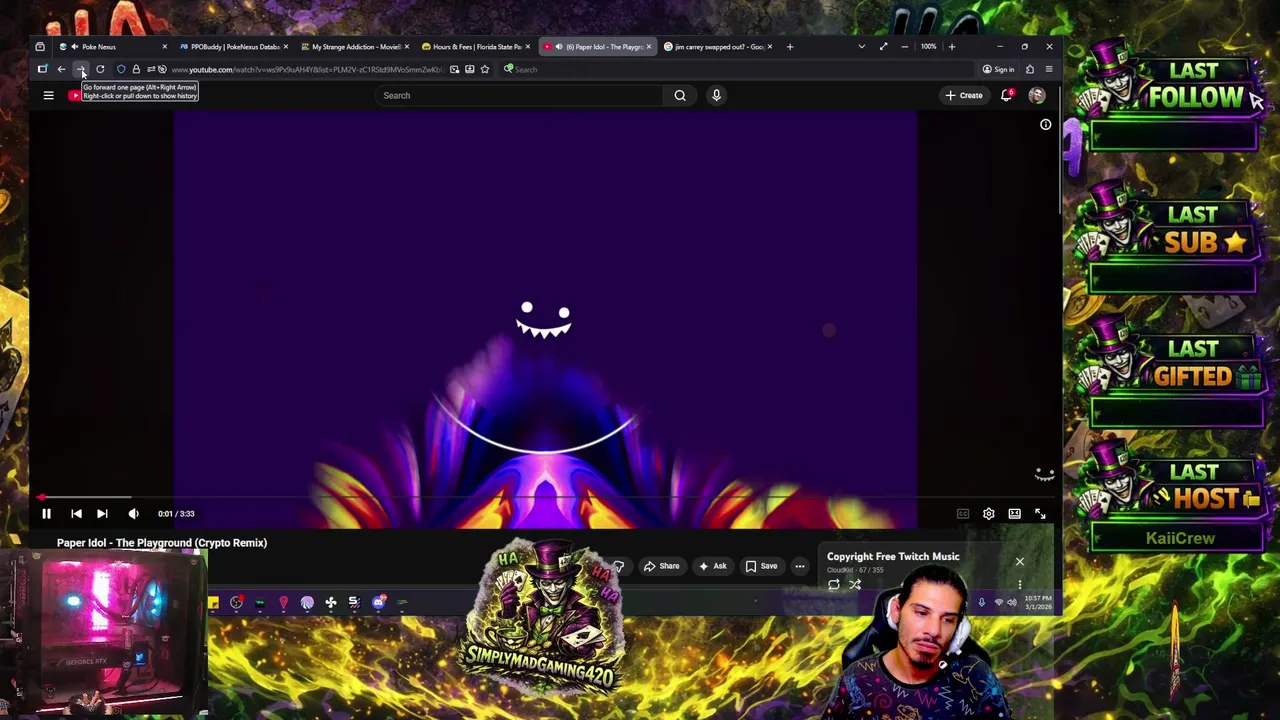Screen dimensions: 1280x720
Task: Open the Create button
Action: (x=964, y=95)
